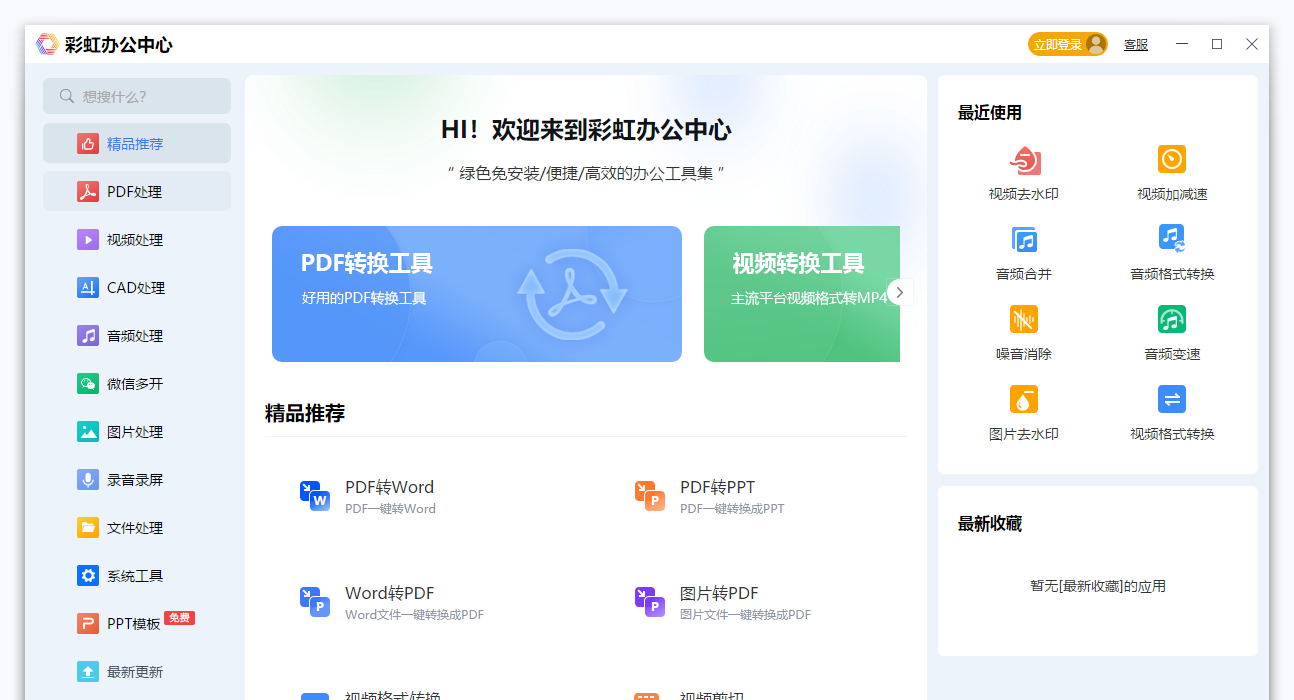1294x700 pixels.
Task: Open the 视频去水印 recent tool icon
Action: (x=1025, y=160)
